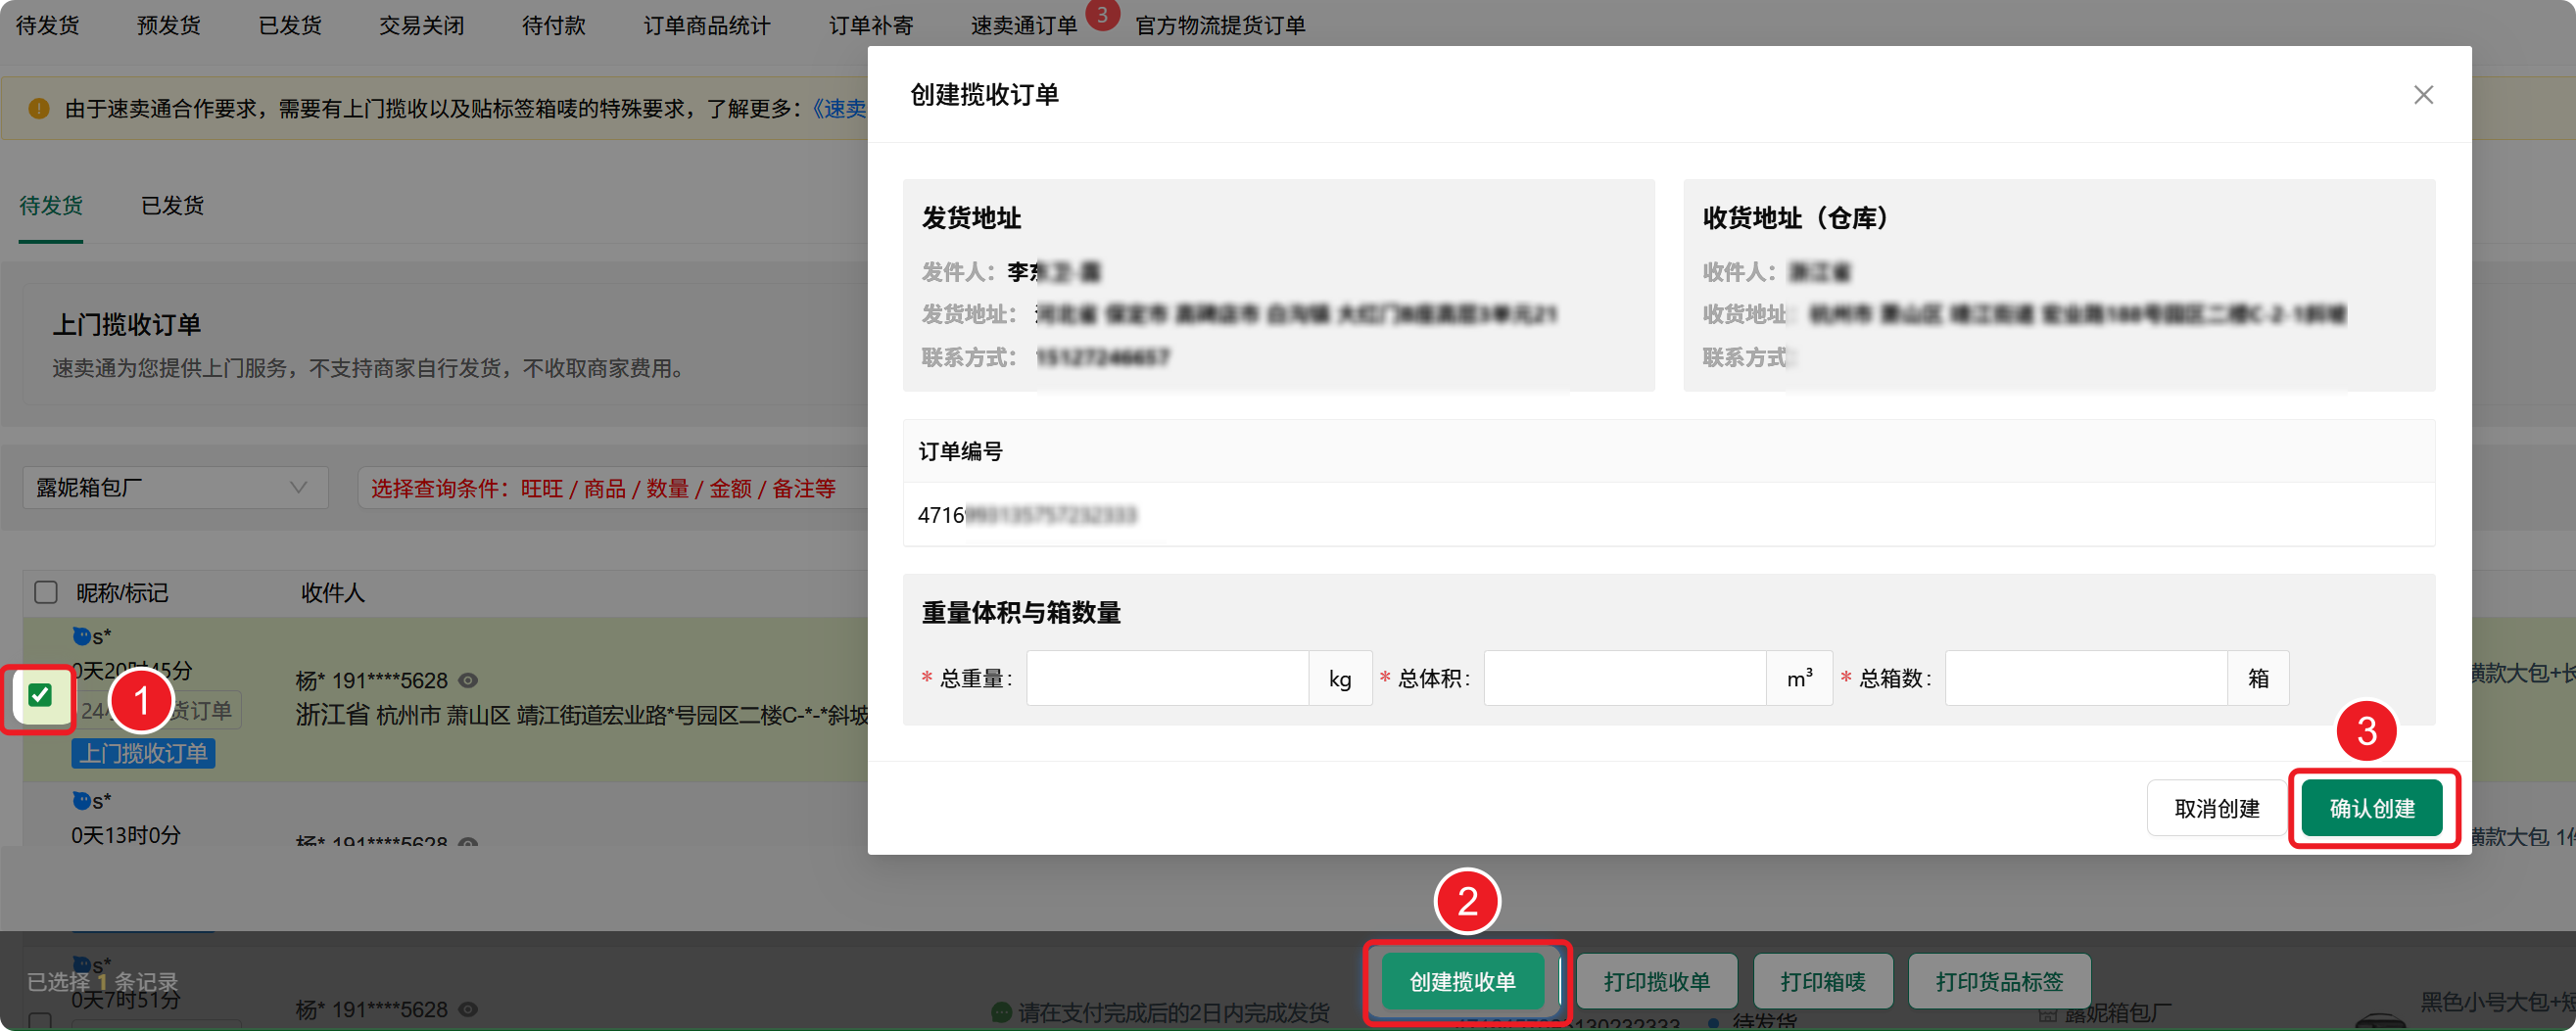
Task: Click the address text 浙江省 杭州市 萧山区
Action: pos(403,714)
